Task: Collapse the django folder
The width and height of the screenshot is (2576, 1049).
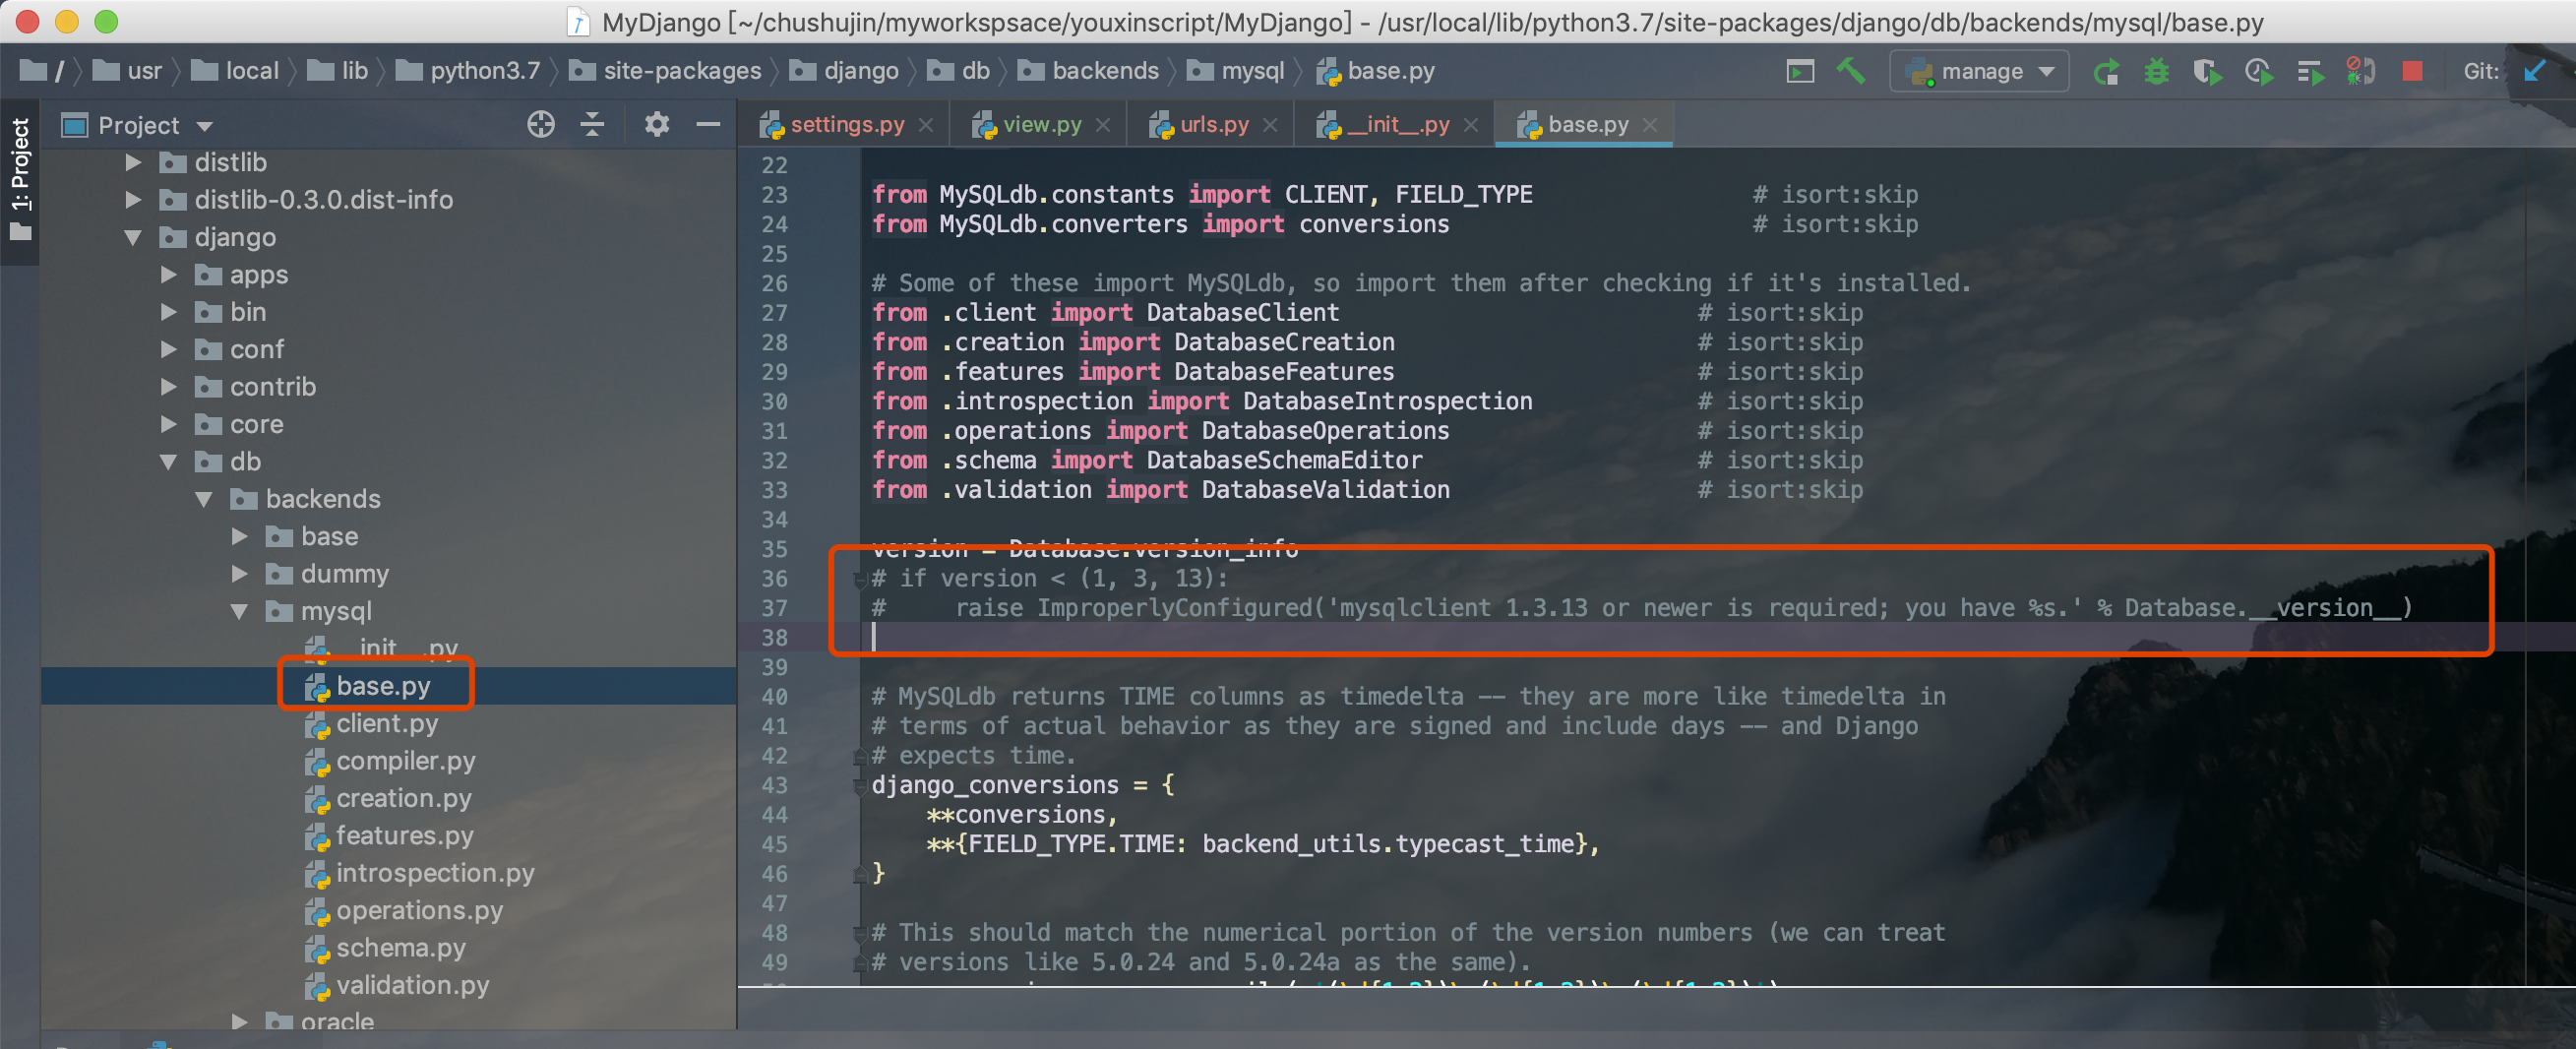Action: point(133,237)
